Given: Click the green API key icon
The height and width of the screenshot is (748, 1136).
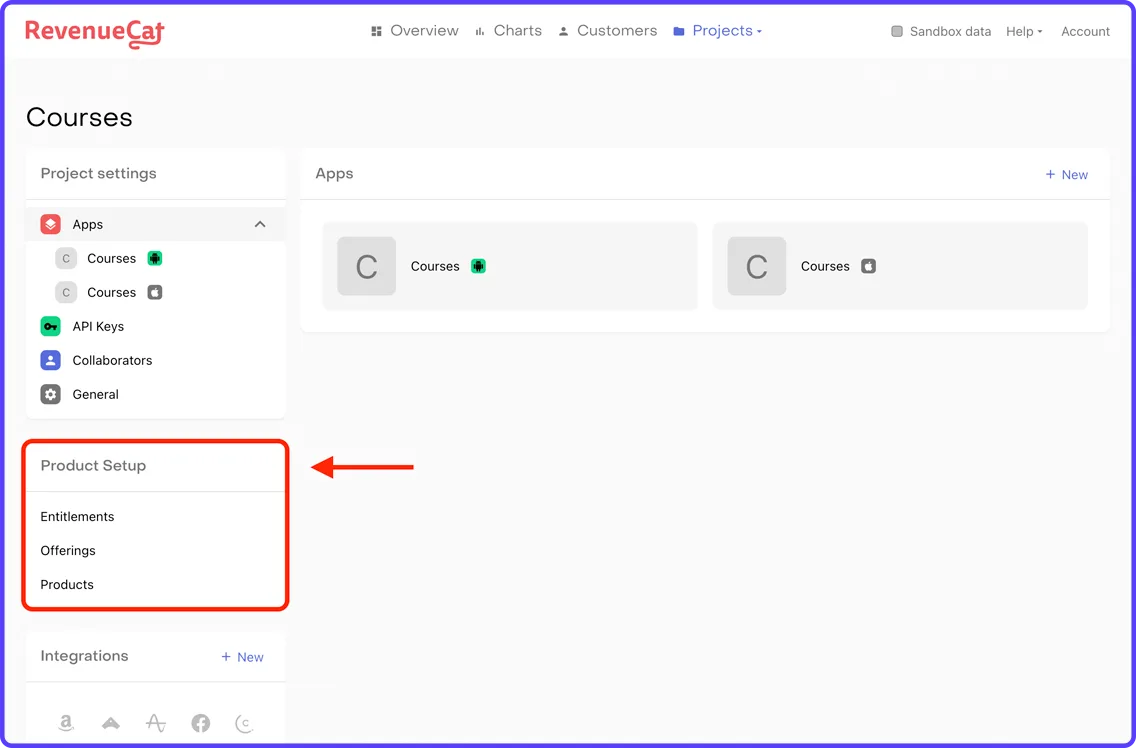Looking at the screenshot, I should click(51, 327).
